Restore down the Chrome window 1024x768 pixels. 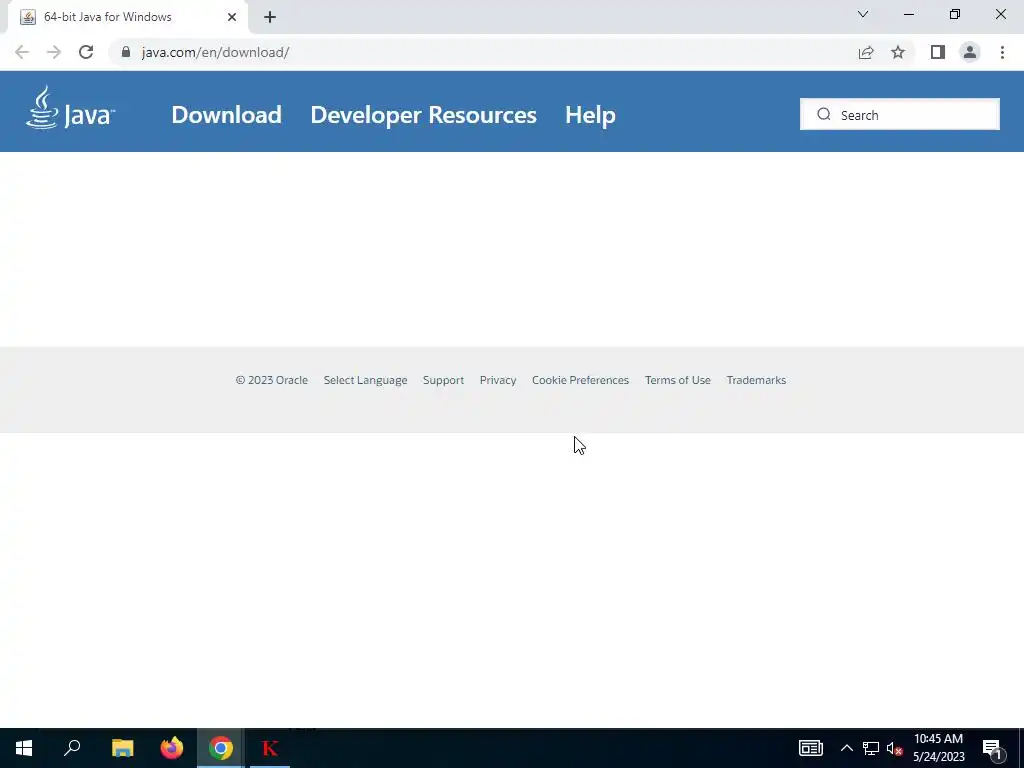pos(955,14)
